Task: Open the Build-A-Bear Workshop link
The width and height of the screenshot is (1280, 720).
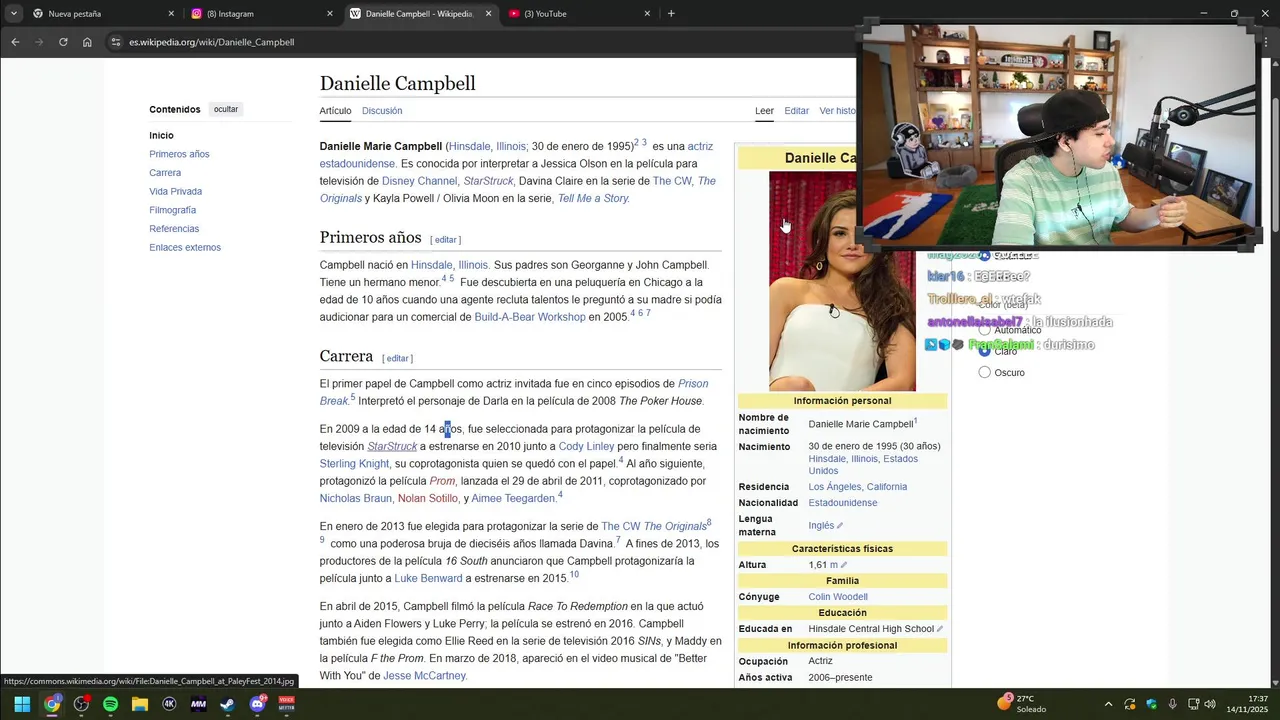Action: 530,317
